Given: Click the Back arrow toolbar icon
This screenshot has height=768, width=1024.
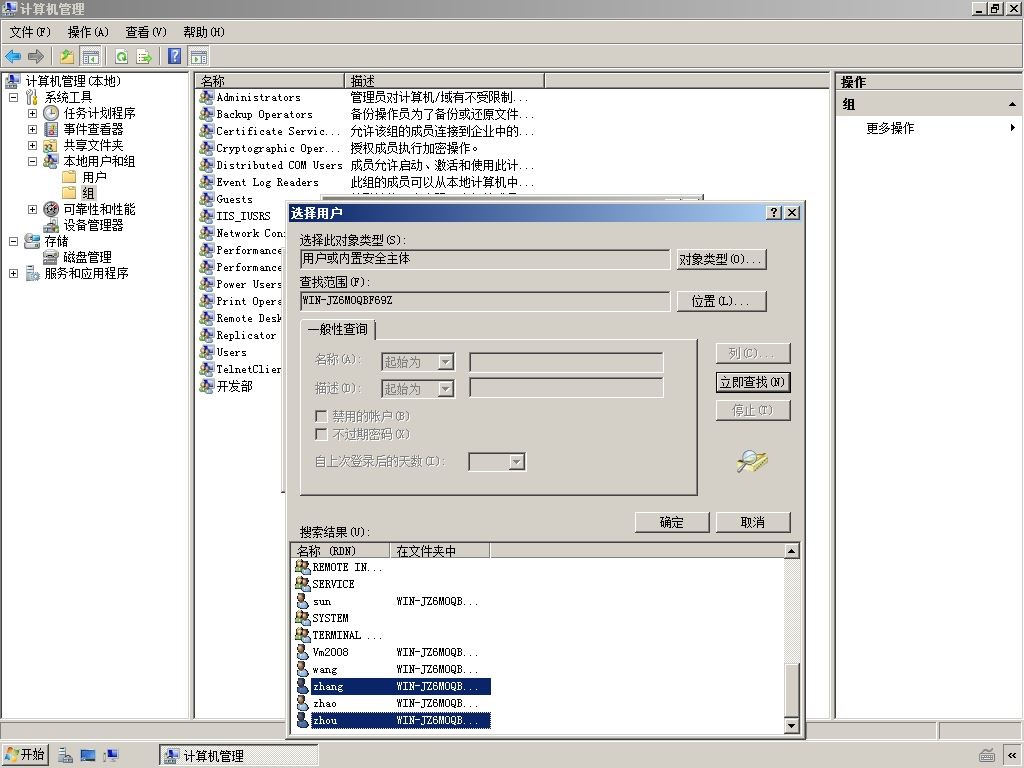Looking at the screenshot, I should pyautogui.click(x=13, y=56).
